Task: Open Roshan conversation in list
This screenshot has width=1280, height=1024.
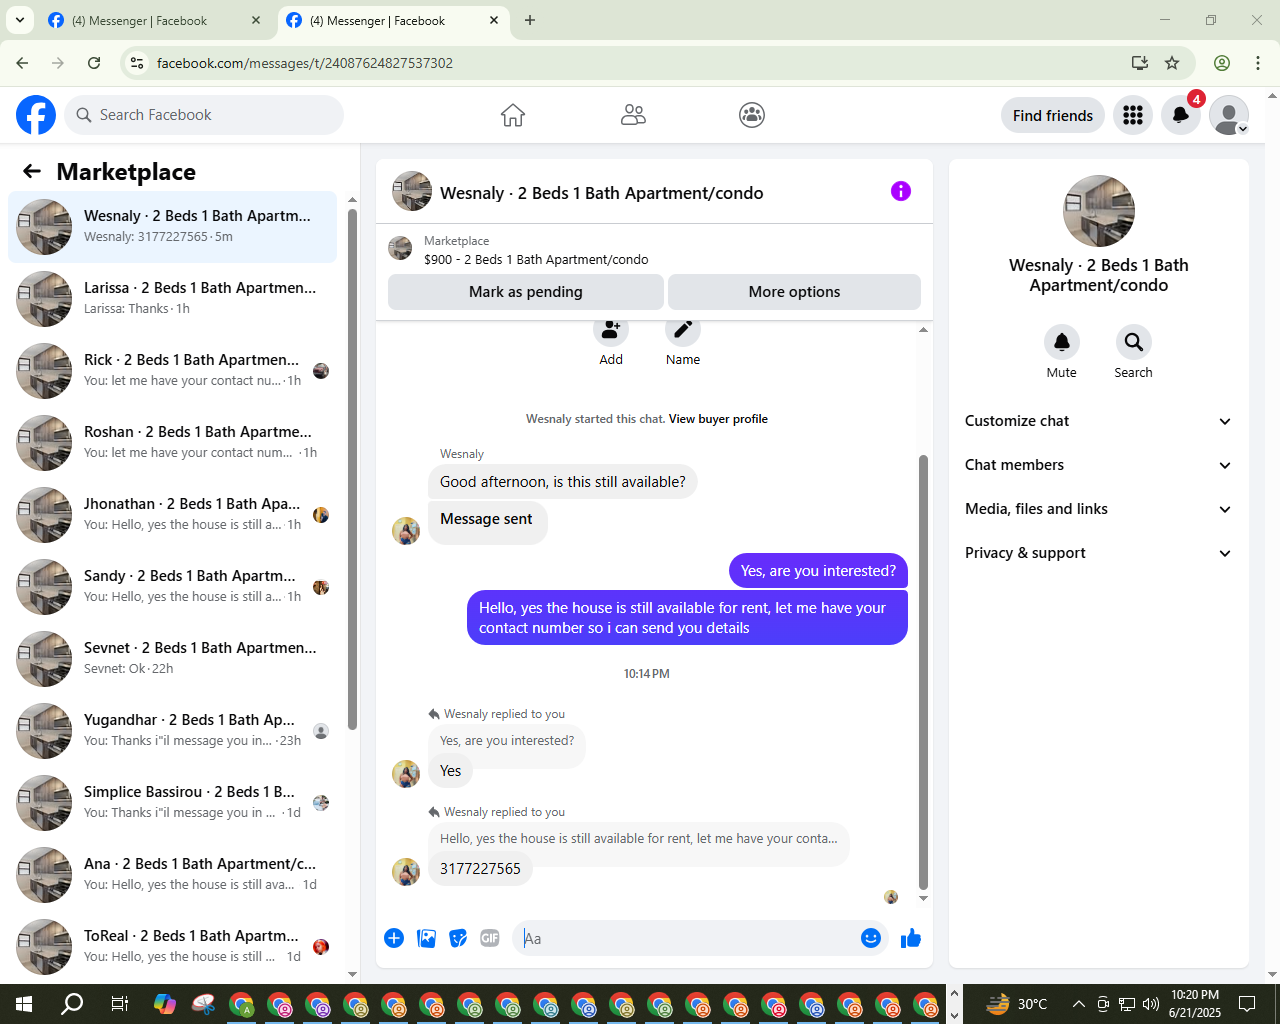Action: 173,443
